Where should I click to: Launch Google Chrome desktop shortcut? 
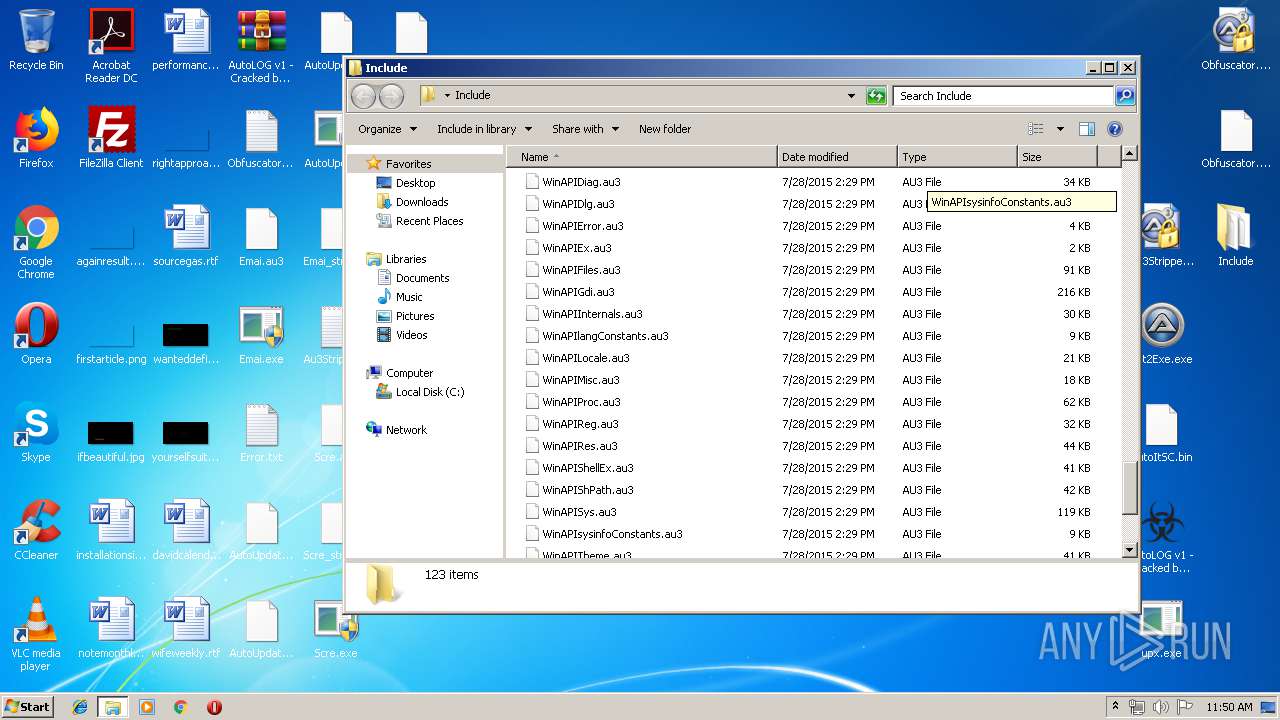tap(36, 243)
